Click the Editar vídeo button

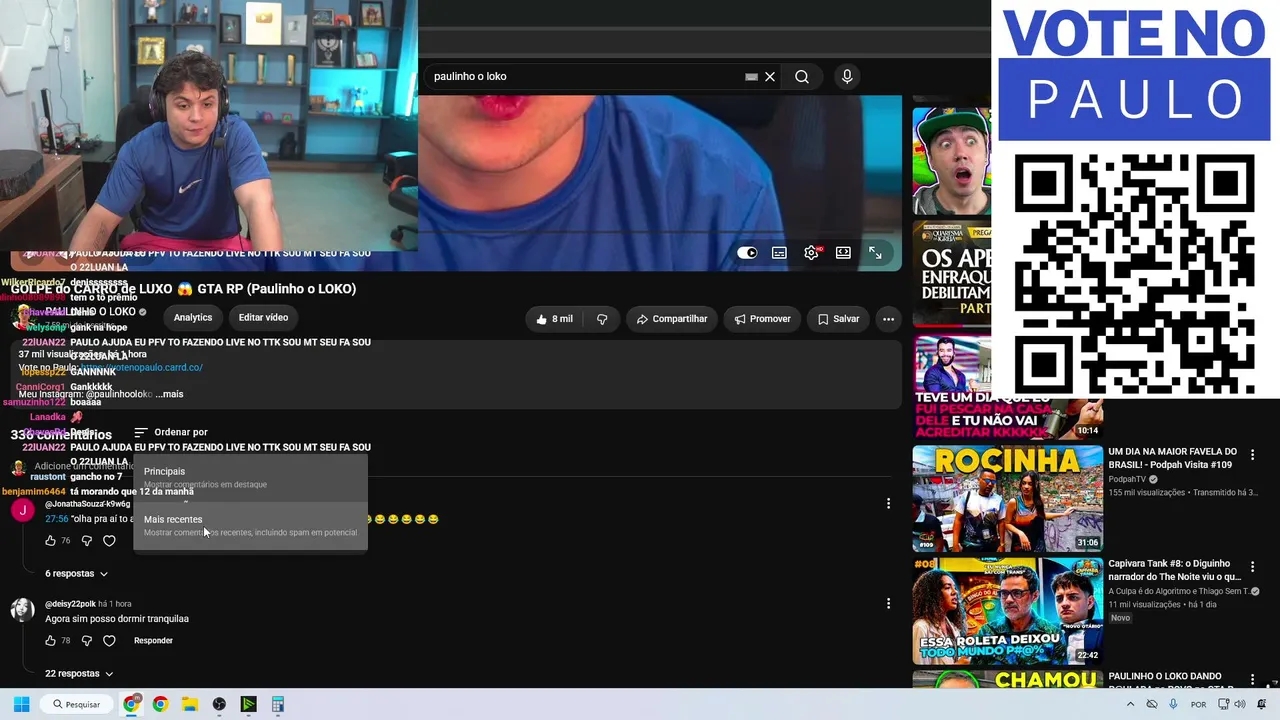[263, 318]
